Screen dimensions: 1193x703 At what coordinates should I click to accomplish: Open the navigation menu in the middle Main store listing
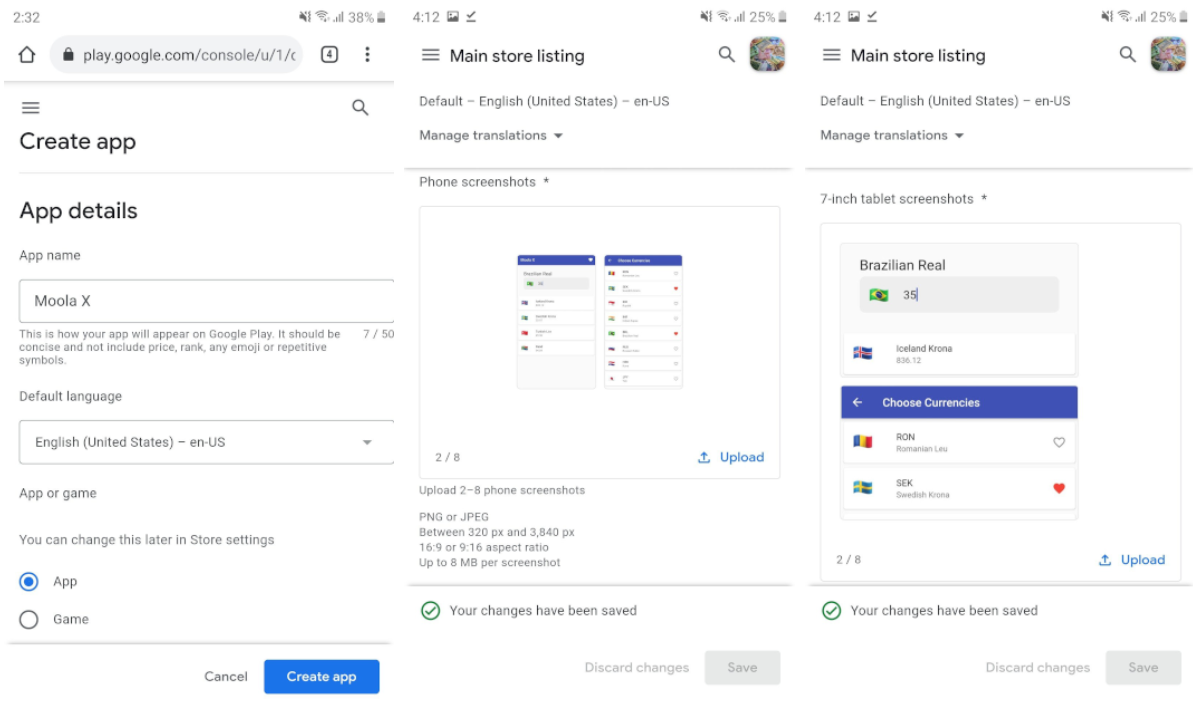coord(430,55)
